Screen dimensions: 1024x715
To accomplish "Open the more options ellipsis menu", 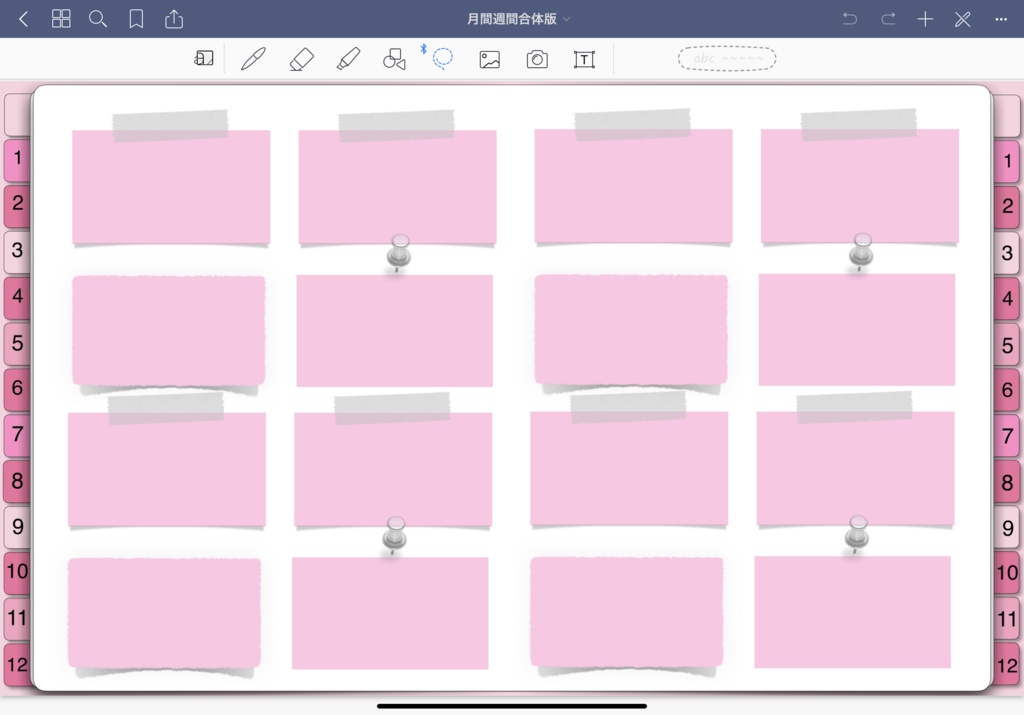I will [1001, 20].
